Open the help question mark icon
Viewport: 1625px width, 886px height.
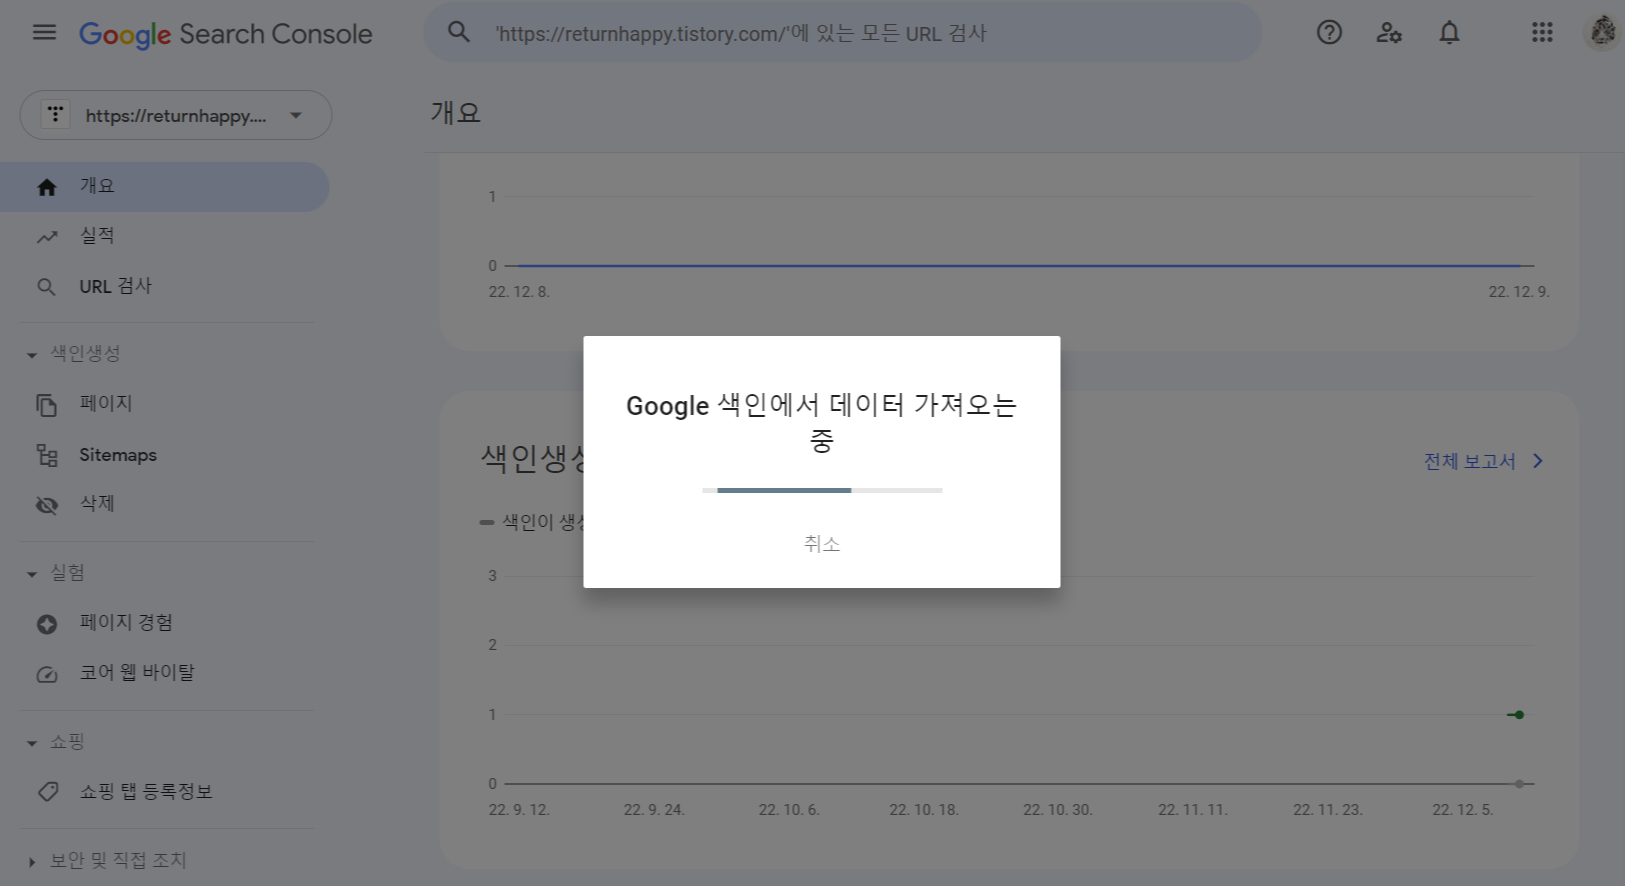point(1329,32)
